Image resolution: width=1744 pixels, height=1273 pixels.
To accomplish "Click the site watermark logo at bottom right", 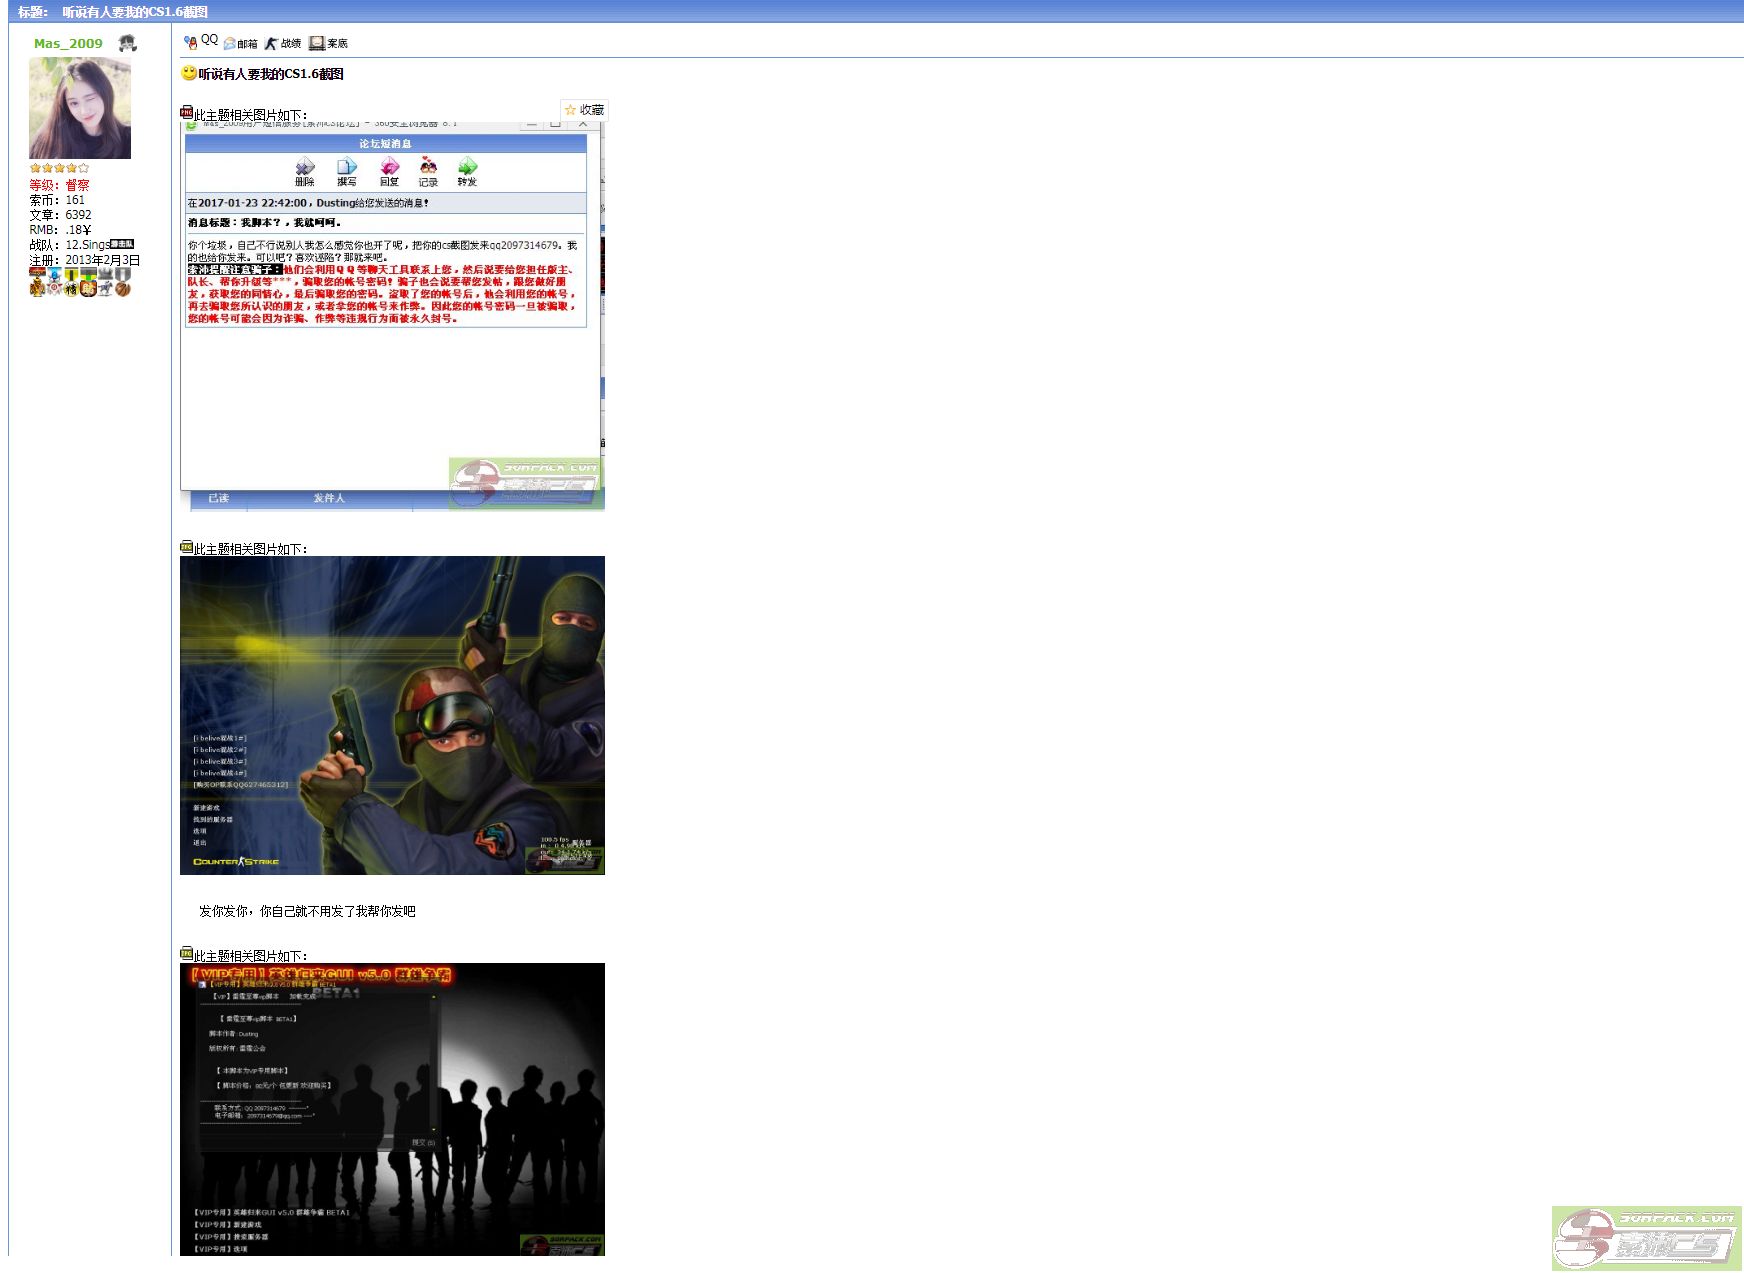I will (1646, 1238).
